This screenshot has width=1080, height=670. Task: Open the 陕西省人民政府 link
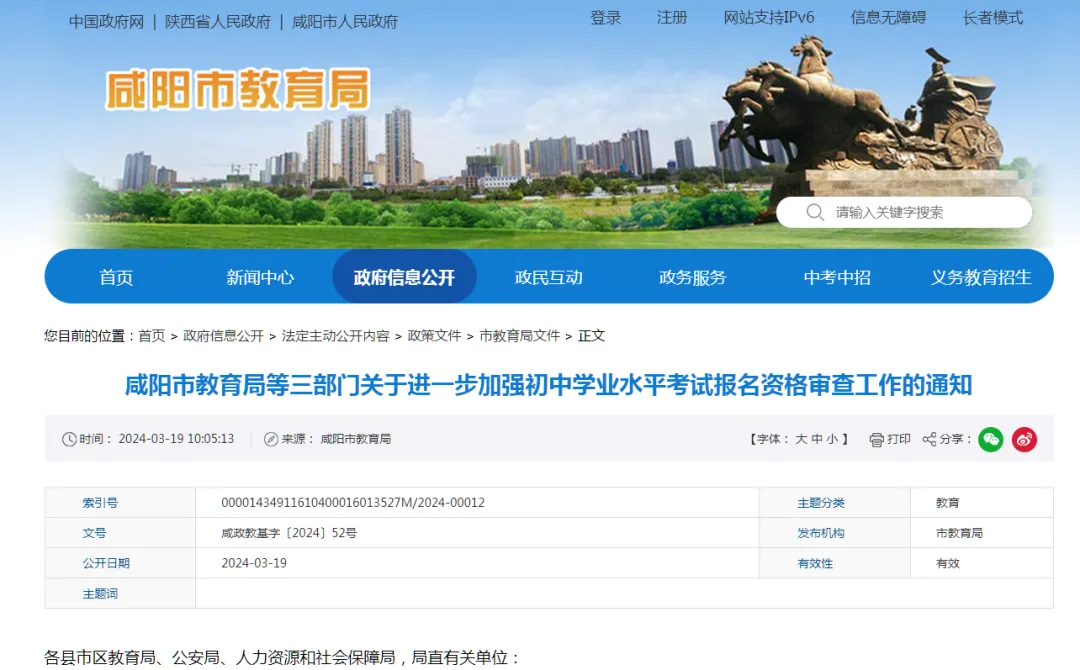pos(218,22)
